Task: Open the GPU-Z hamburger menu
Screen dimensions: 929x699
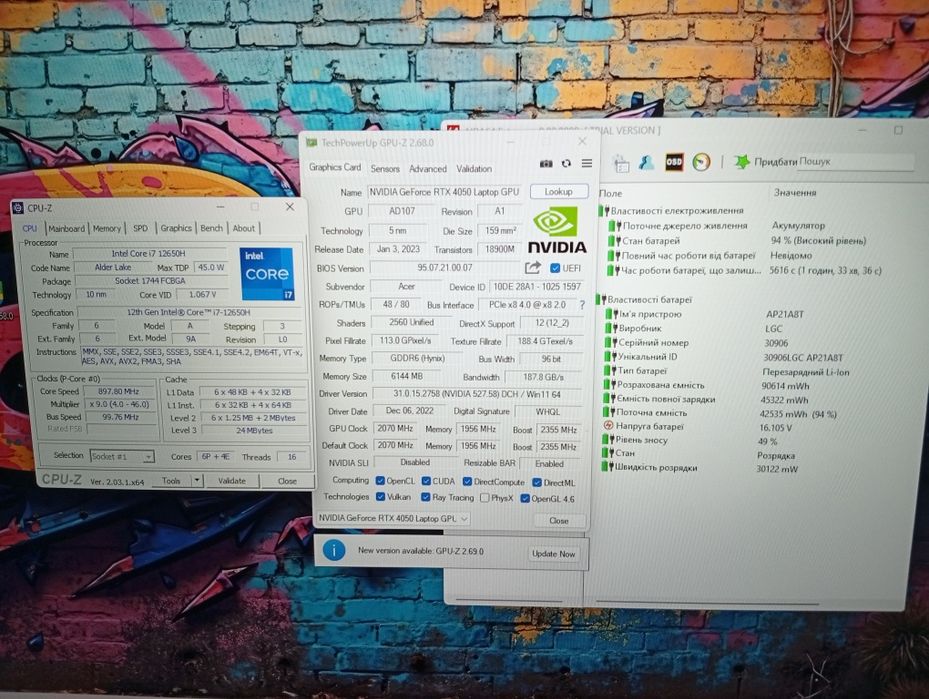Action: (x=587, y=163)
